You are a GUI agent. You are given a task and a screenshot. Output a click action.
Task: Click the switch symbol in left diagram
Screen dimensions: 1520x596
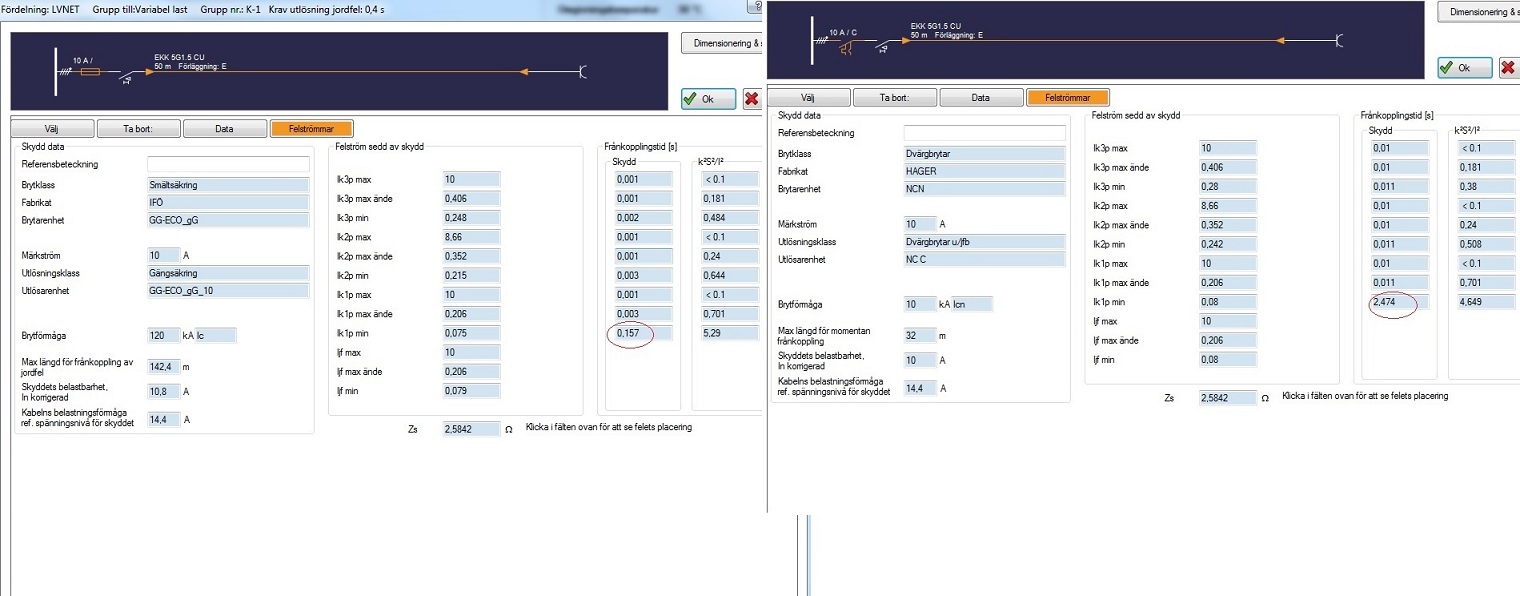(128, 75)
